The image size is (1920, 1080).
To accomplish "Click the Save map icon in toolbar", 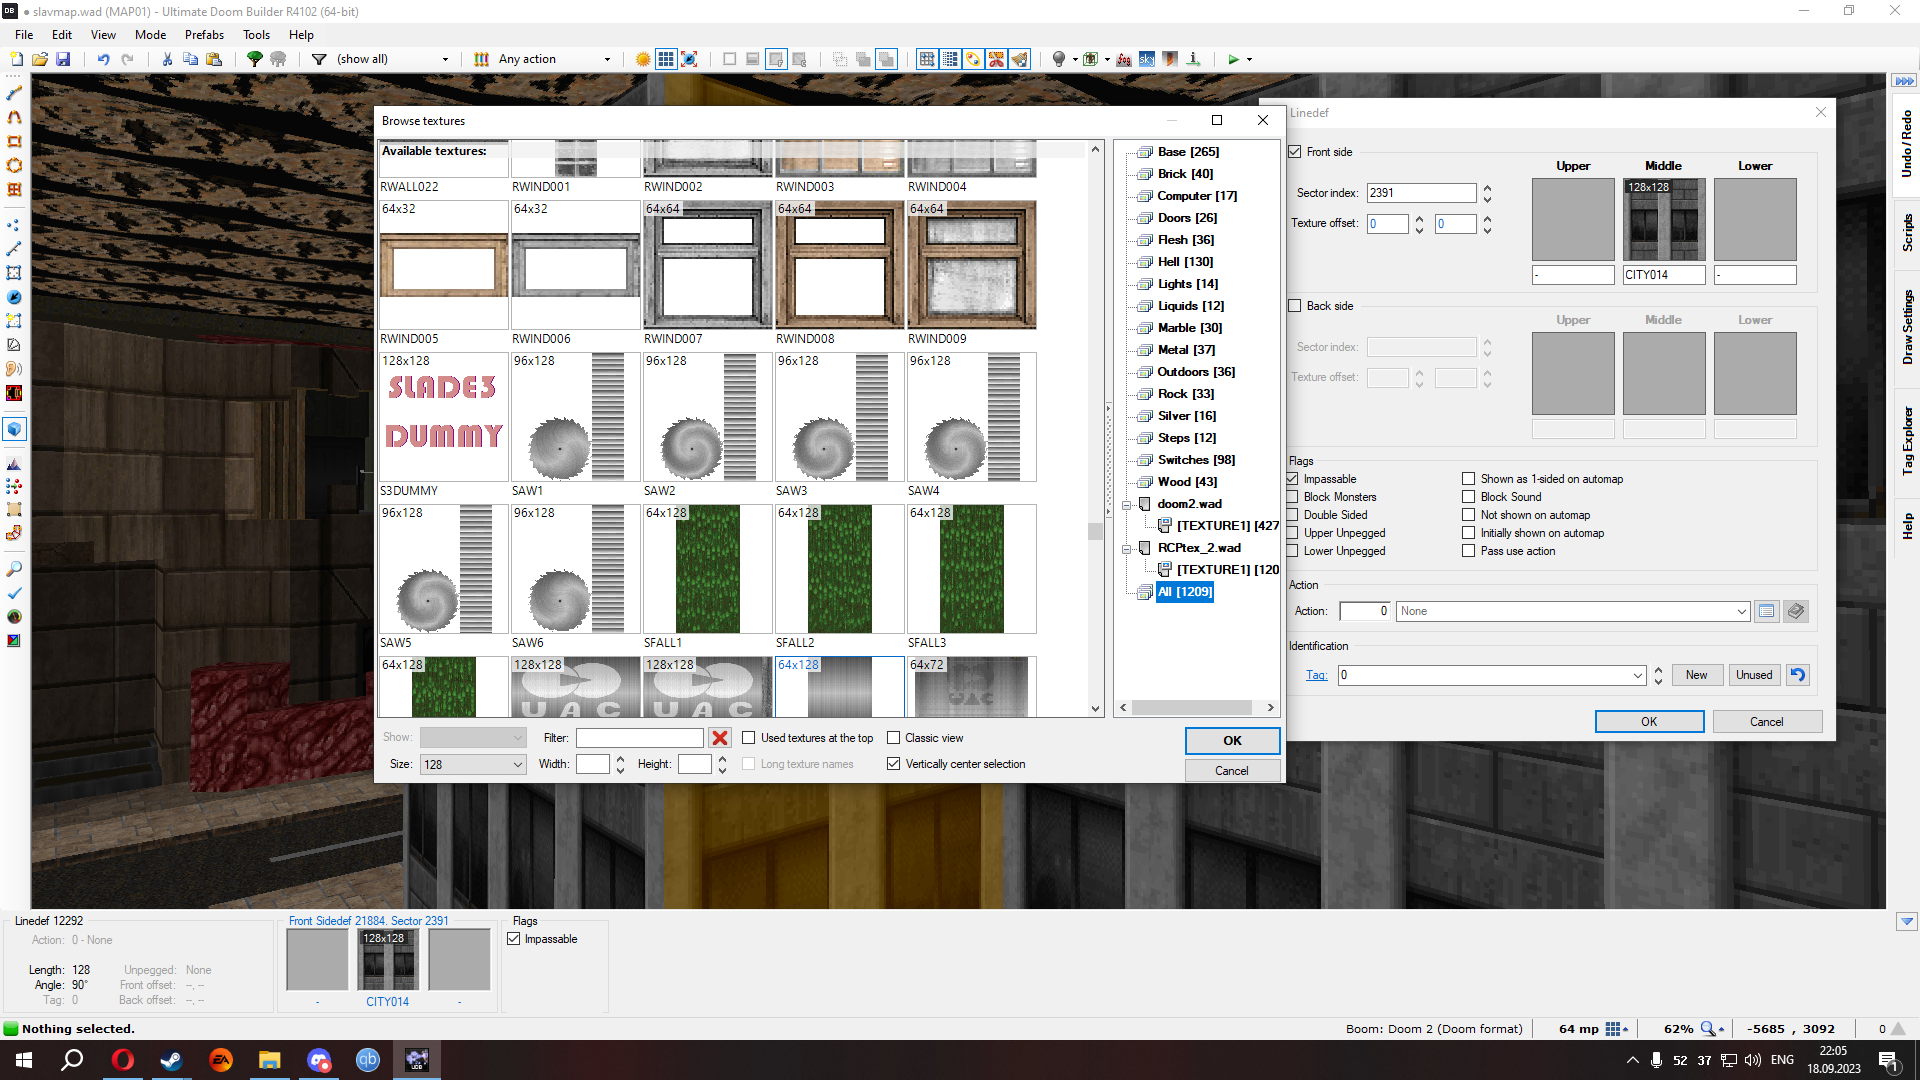I will pyautogui.click(x=63, y=59).
